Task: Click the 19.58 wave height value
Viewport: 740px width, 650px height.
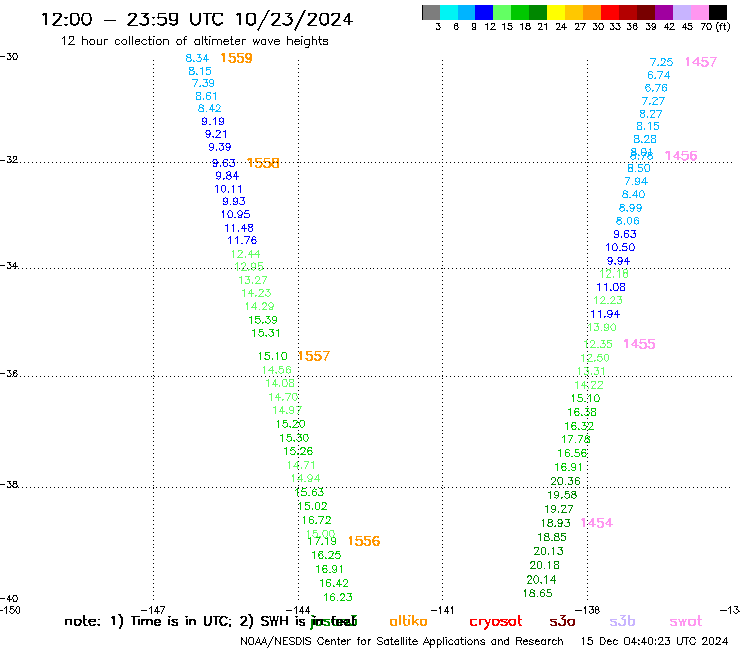Action: pyautogui.click(x=562, y=495)
